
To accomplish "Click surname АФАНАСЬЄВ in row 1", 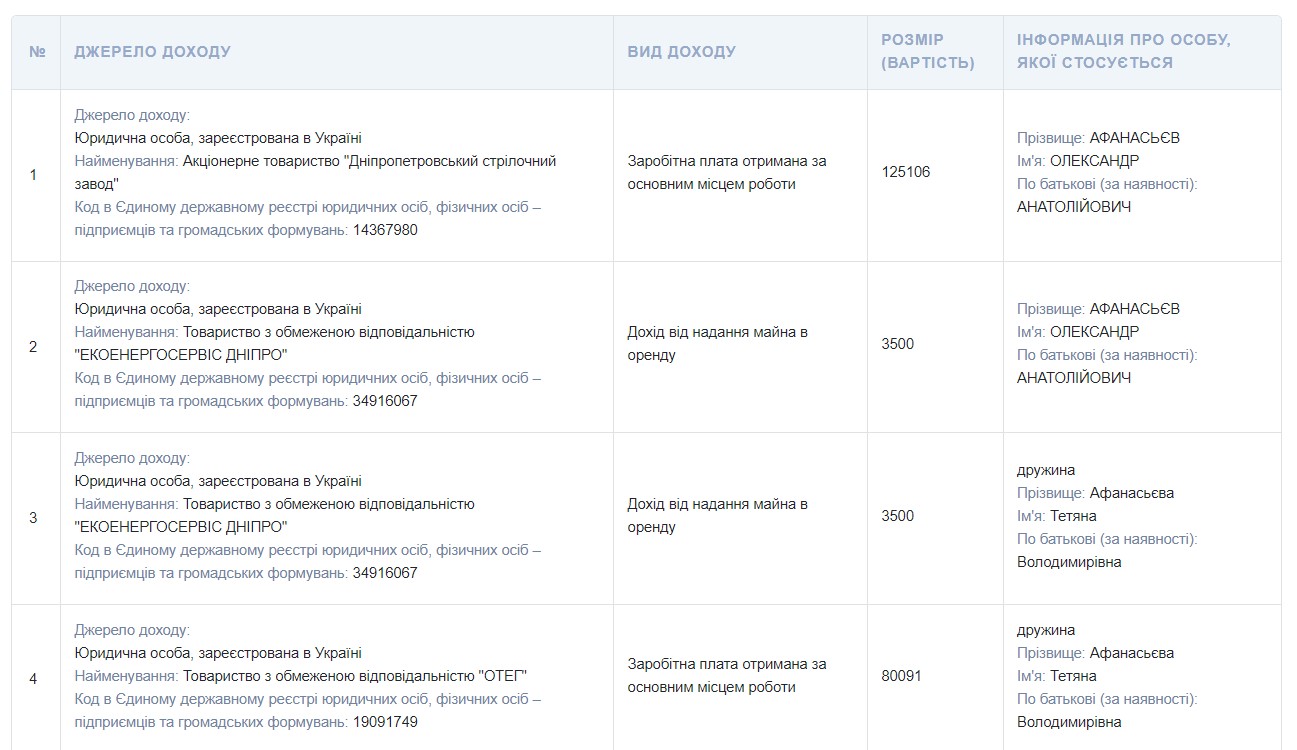I will point(1134,138).
